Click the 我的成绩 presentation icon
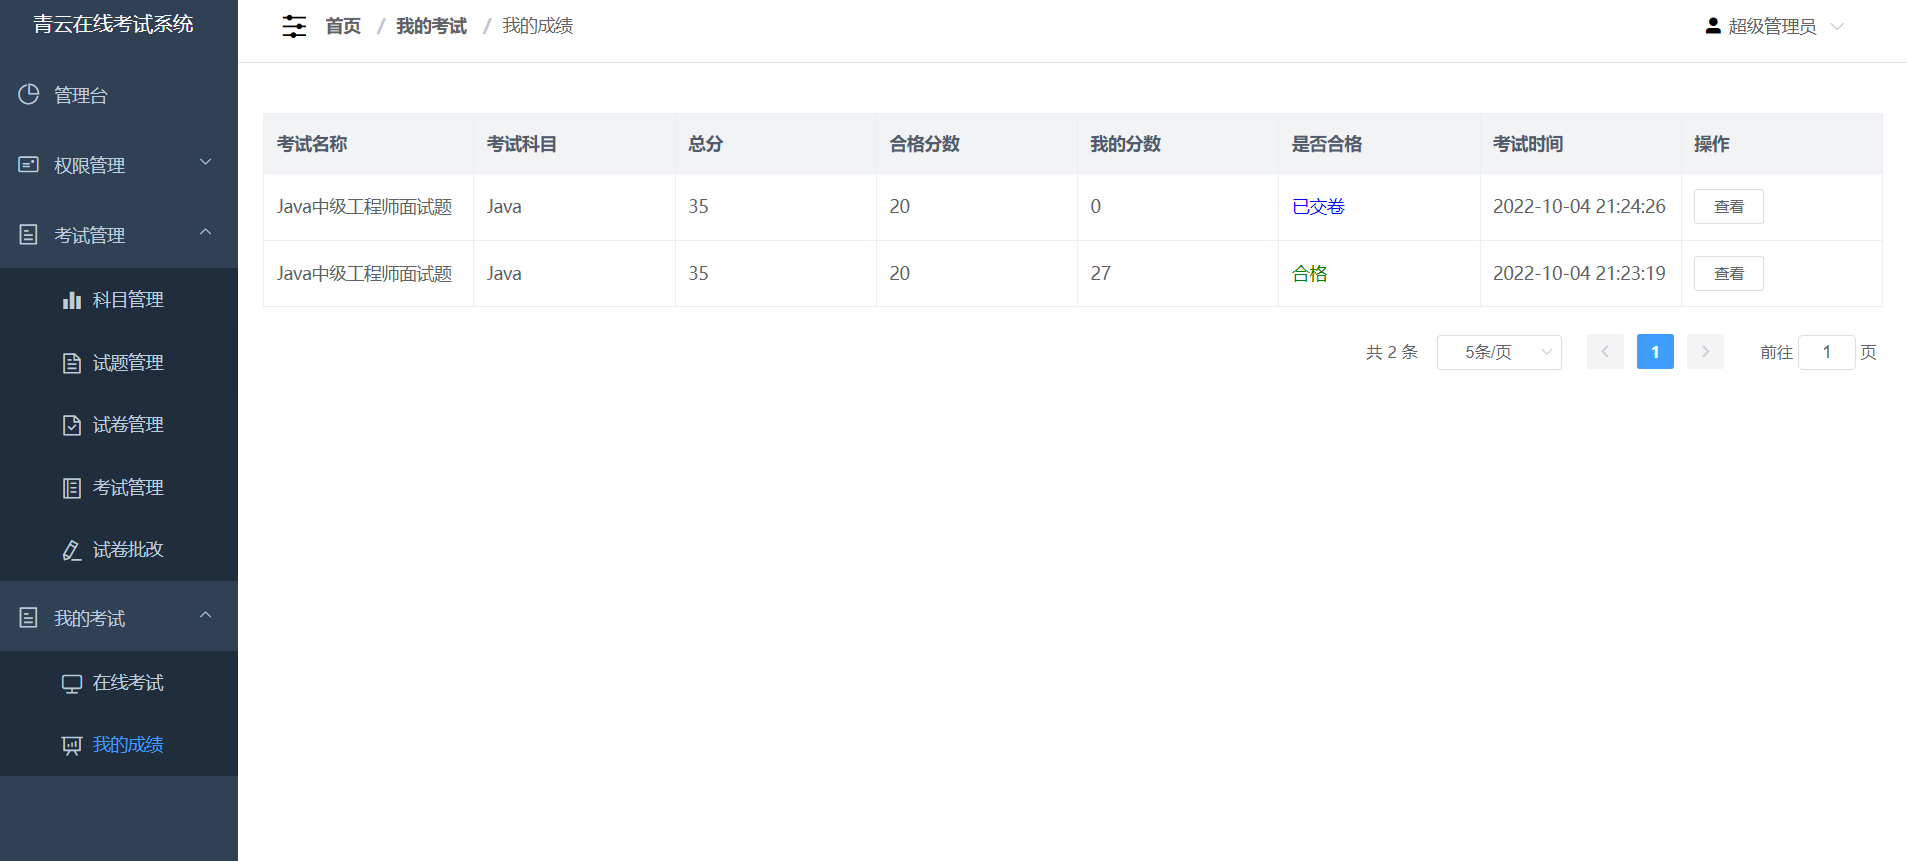 click(x=72, y=745)
